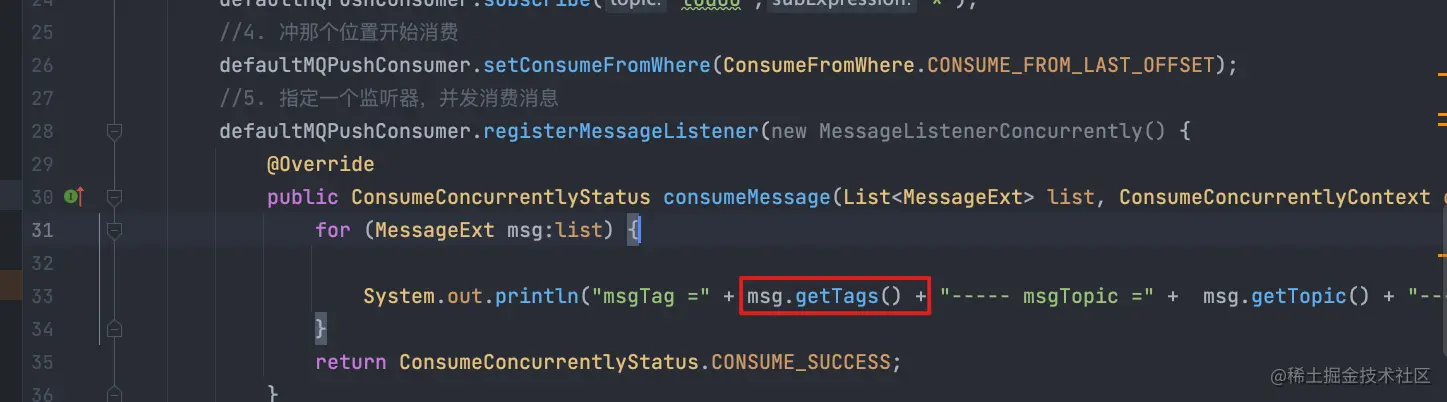Click the highlighted closing brace on line 34
Viewport: 1447px width, 402px height.
coord(321,328)
